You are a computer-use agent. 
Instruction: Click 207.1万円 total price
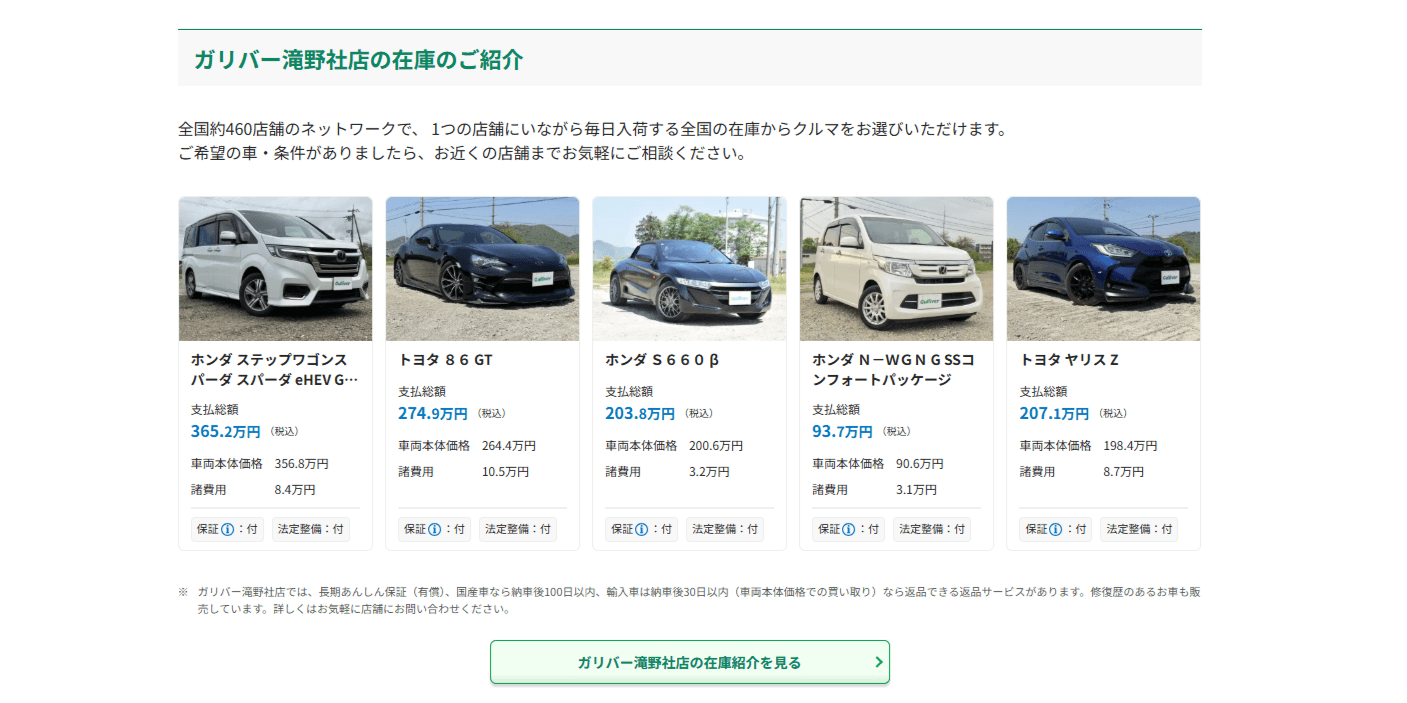pos(1054,414)
